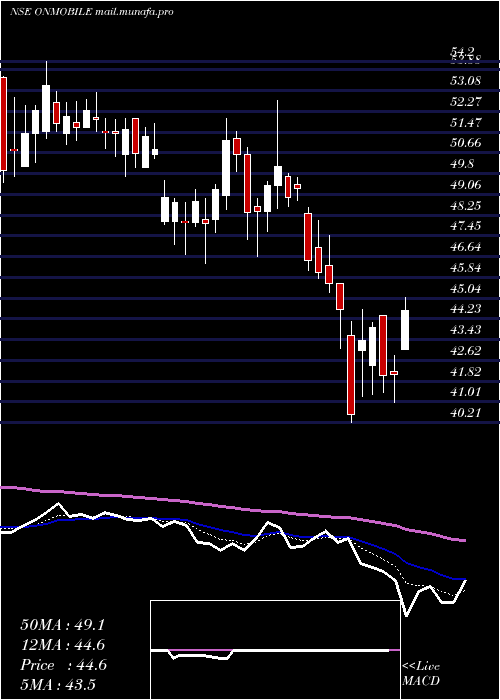Click the 49.06 price axis label
The width and height of the screenshot is (500, 700).
tap(466, 185)
